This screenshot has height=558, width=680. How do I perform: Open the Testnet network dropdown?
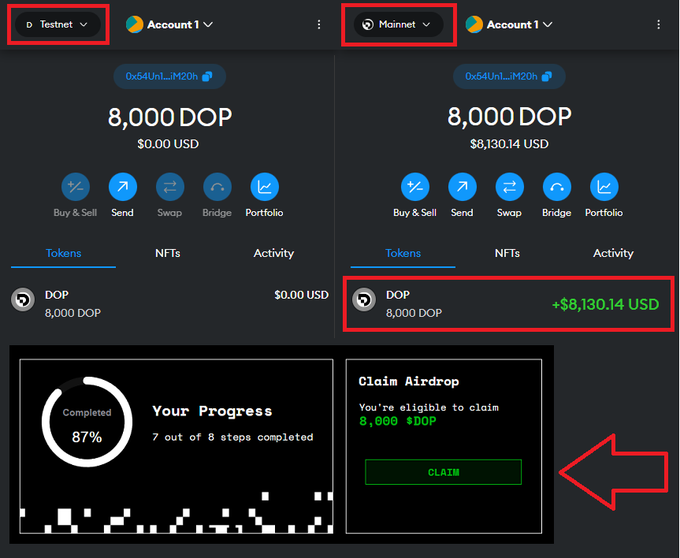pyautogui.click(x=58, y=25)
